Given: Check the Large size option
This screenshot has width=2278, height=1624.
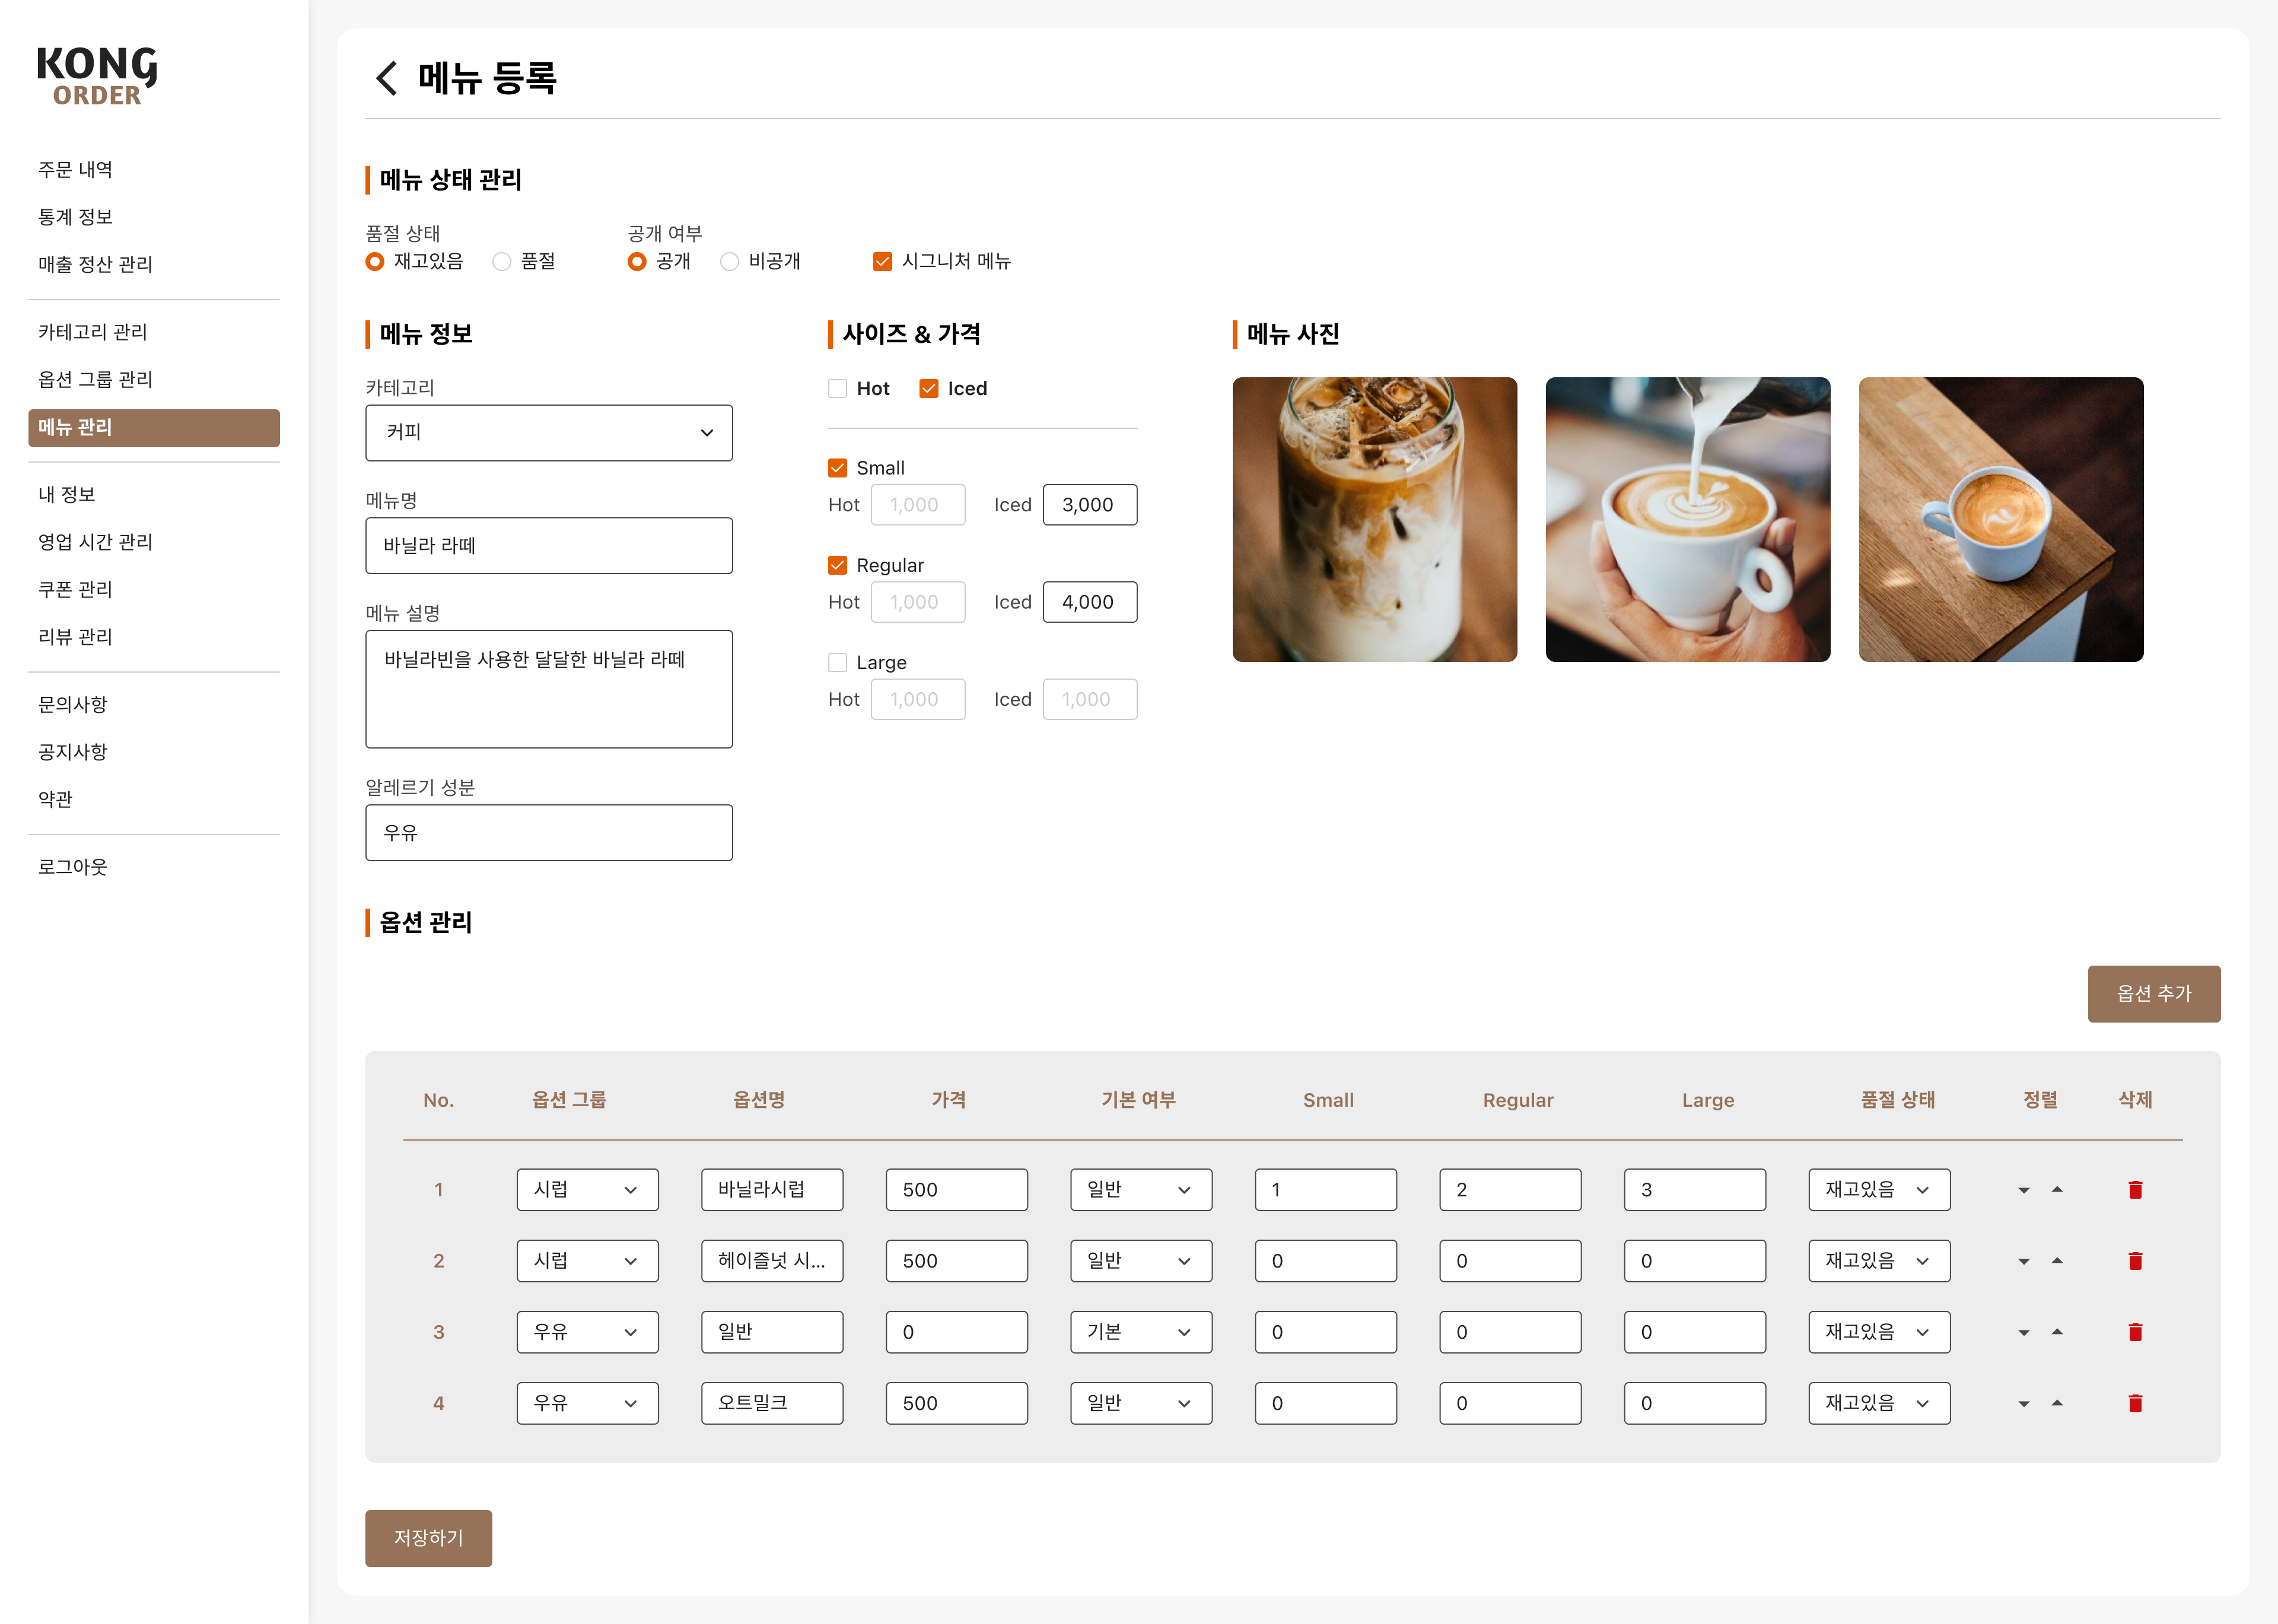Looking at the screenshot, I should click(x=837, y=663).
